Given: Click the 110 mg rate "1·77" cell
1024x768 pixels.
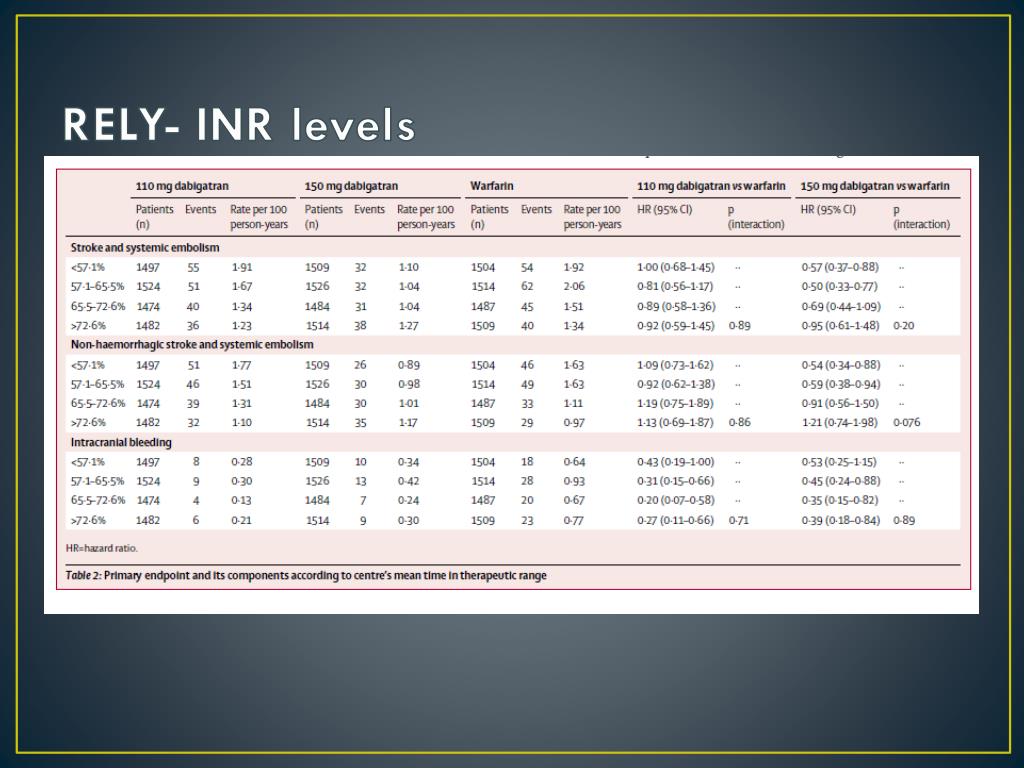Looking at the screenshot, I should pyautogui.click(x=242, y=365).
